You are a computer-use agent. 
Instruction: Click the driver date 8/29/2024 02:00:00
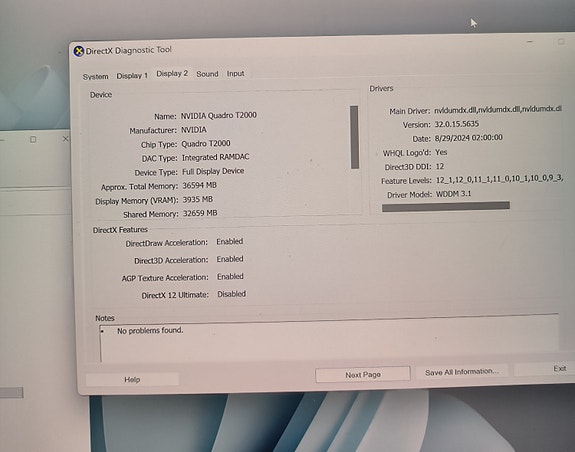click(x=469, y=138)
